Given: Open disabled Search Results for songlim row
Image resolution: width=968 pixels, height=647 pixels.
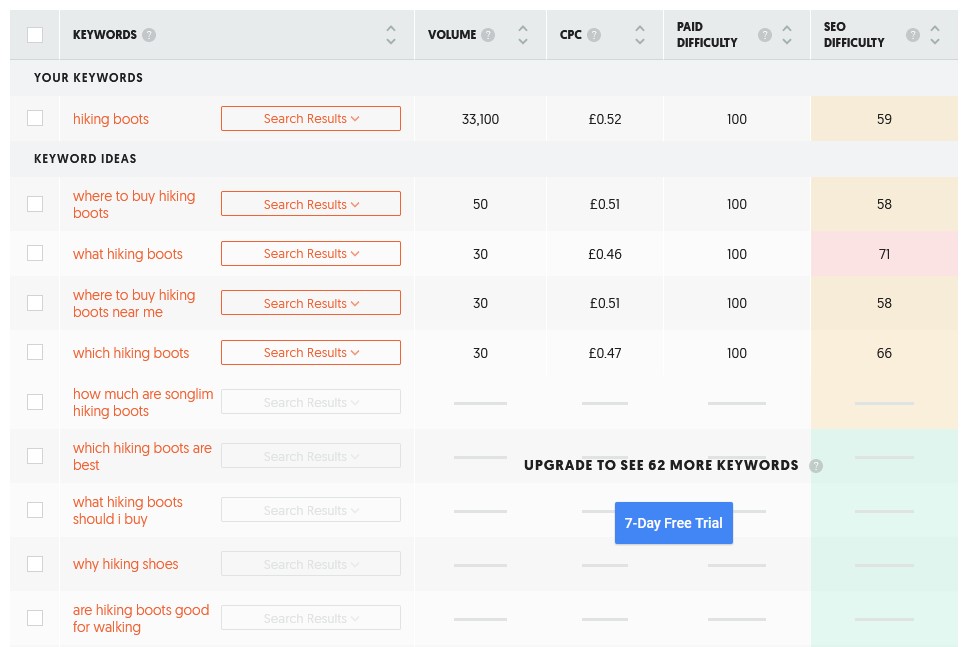Looking at the screenshot, I should tap(311, 402).
